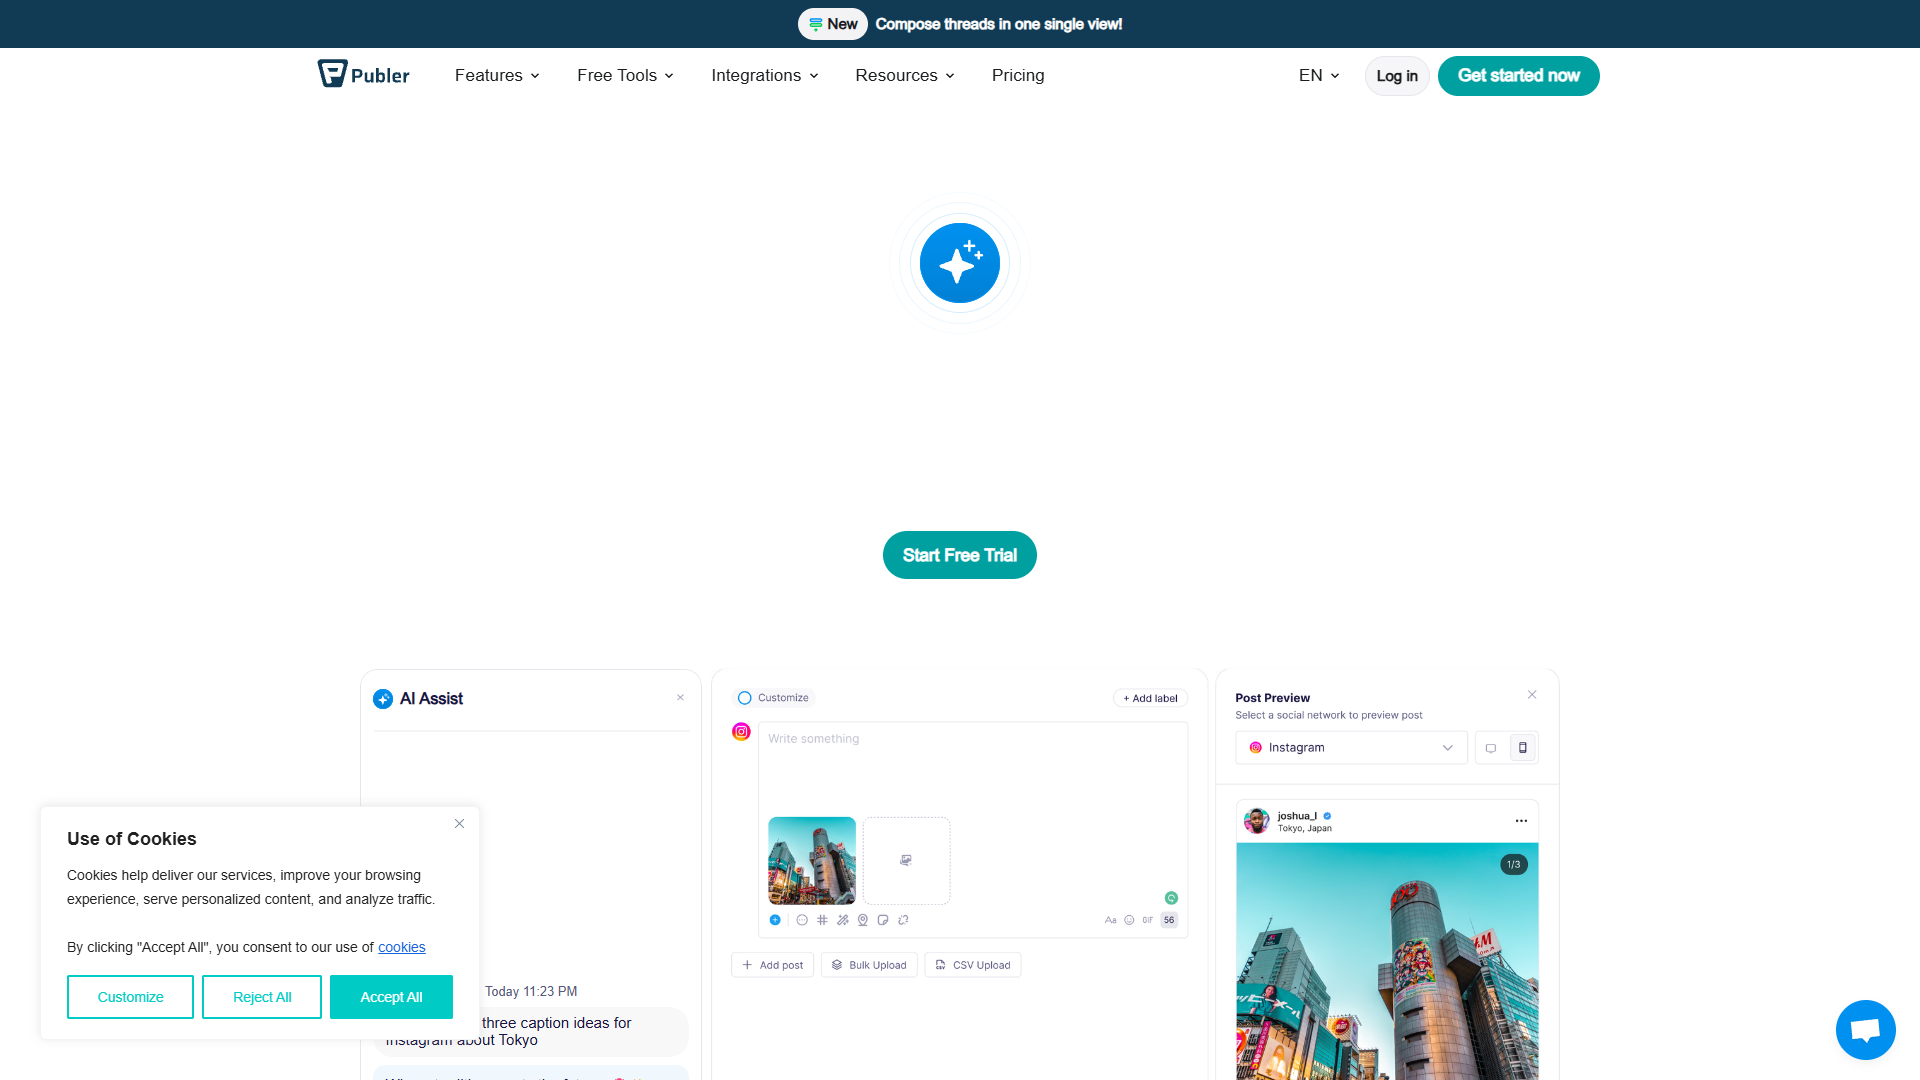Screen dimensions: 1920x1080
Task: Click the Instagram account icon beside composer
Action: point(741,732)
